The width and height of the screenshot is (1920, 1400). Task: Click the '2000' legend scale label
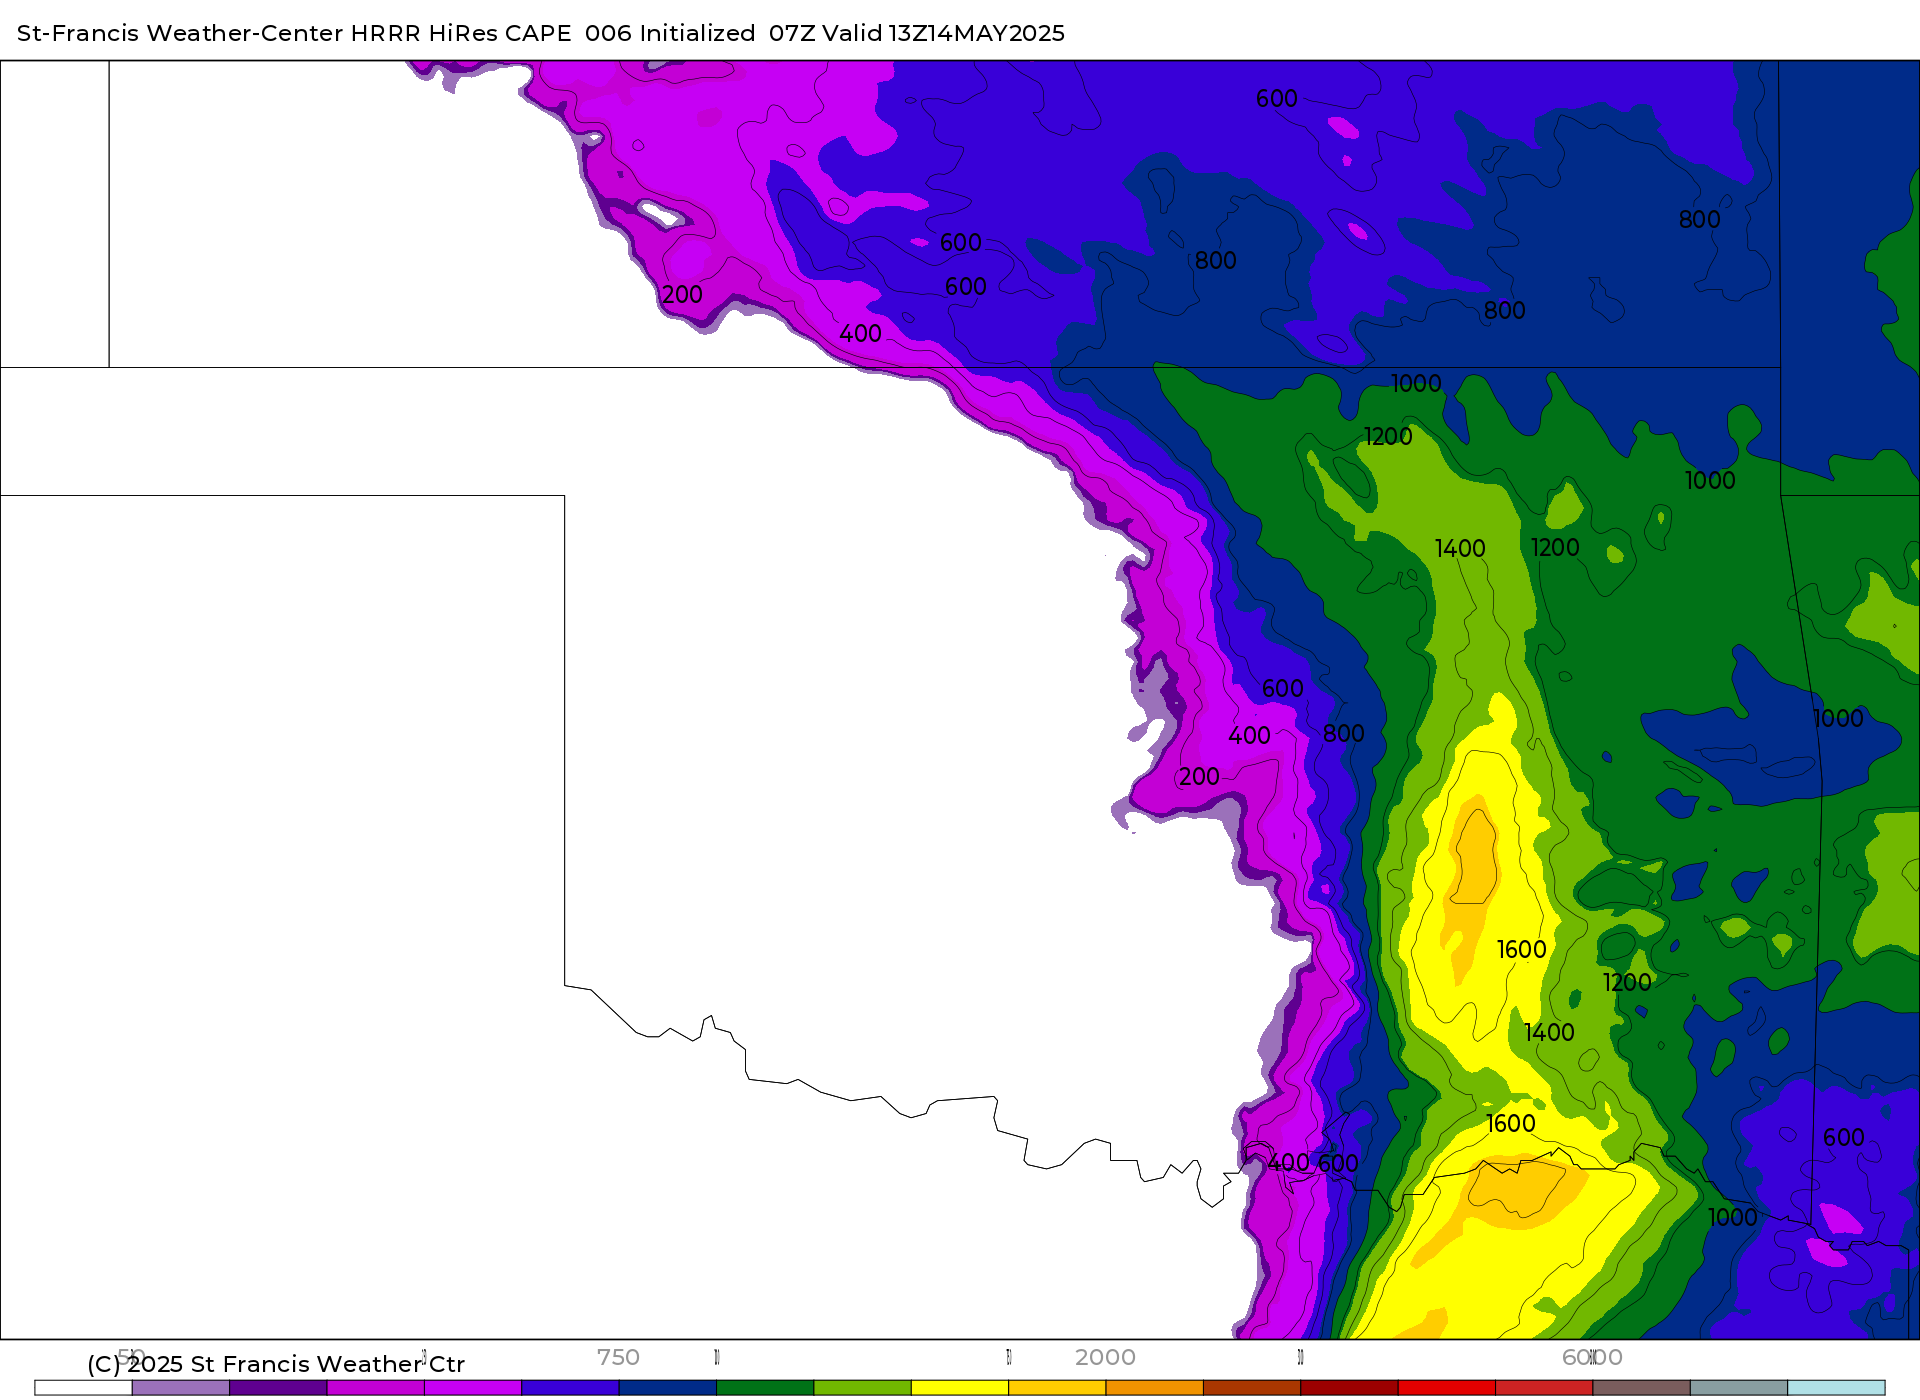click(1105, 1357)
